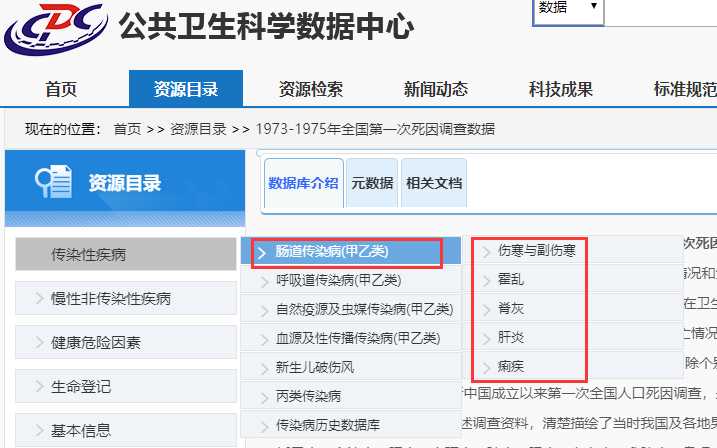Go to the 首页 navigation tab
The height and width of the screenshot is (448, 717).
pos(61,89)
